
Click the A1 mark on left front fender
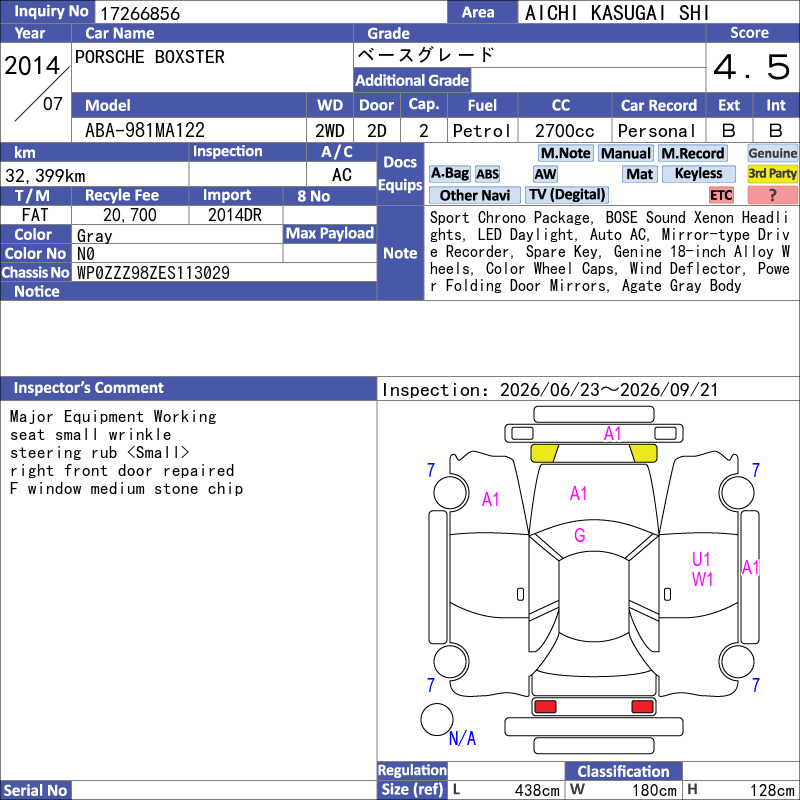click(490, 499)
